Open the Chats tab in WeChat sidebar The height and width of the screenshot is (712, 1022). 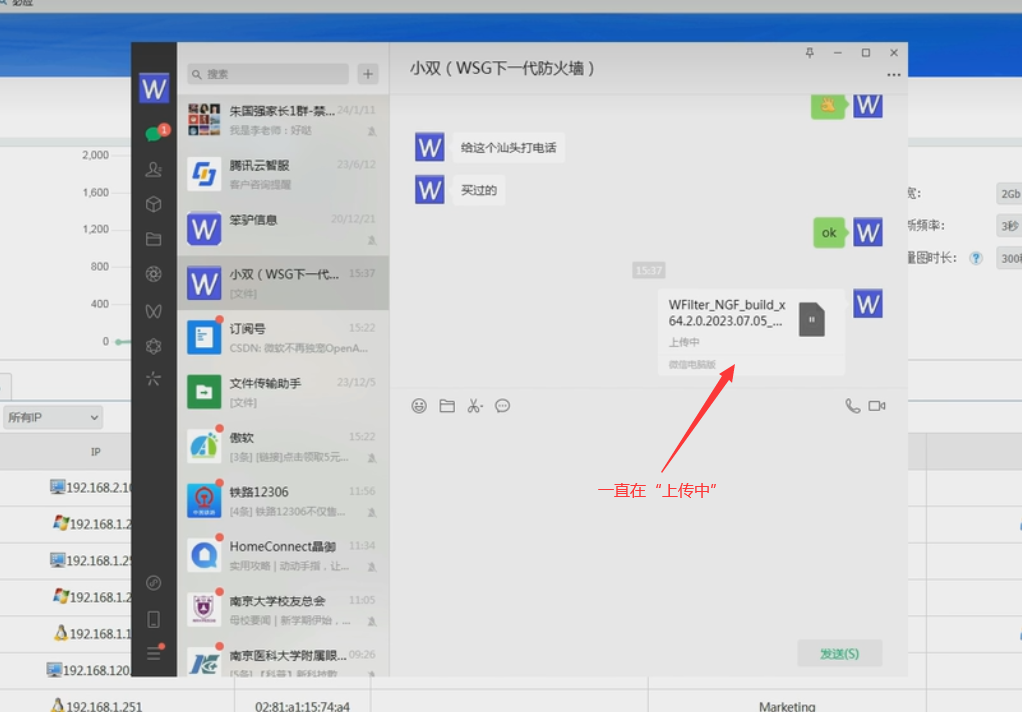pos(153,133)
